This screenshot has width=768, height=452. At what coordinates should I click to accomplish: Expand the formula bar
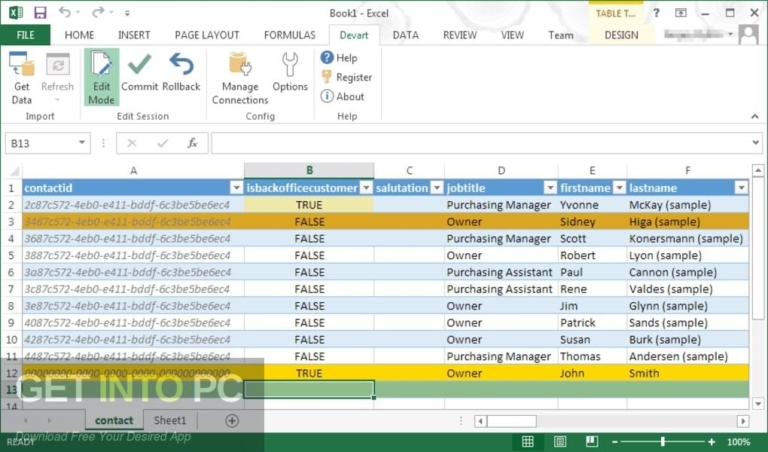point(755,143)
